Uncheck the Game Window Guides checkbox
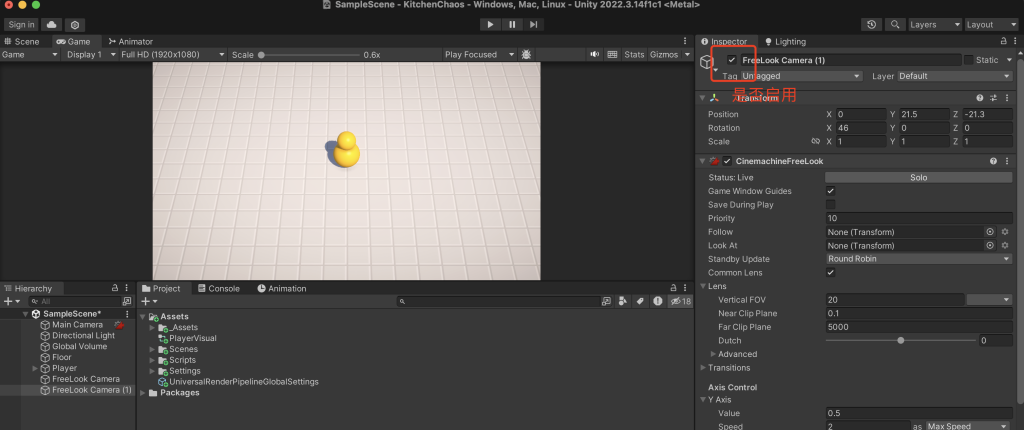 pos(831,191)
